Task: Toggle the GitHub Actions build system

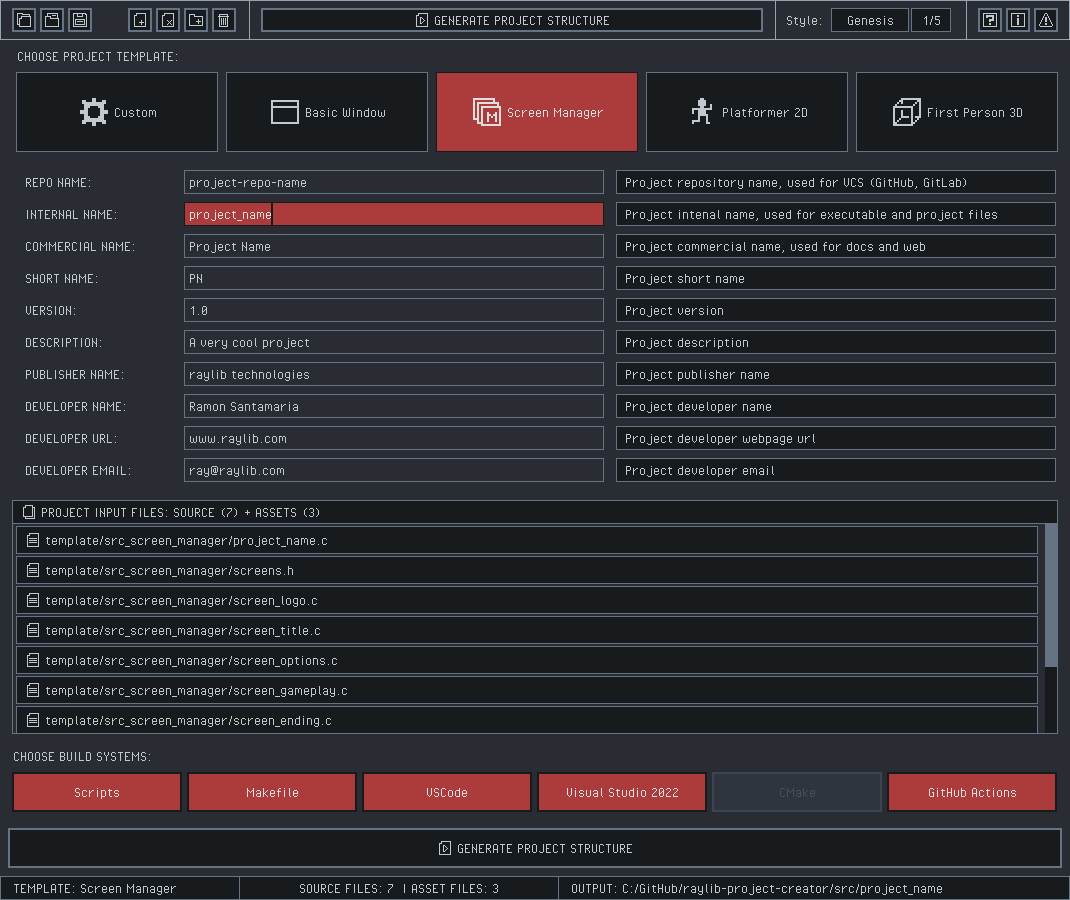Action: [972, 792]
